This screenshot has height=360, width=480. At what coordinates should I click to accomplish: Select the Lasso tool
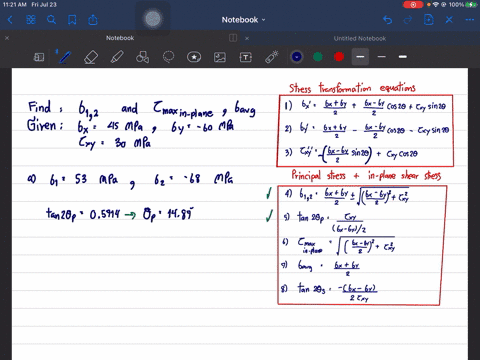click(168, 57)
